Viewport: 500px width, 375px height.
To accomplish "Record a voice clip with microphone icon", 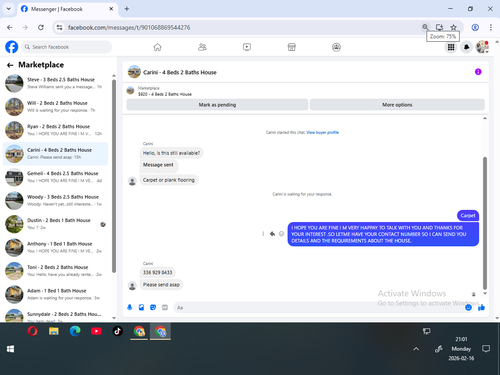I will click(130, 307).
